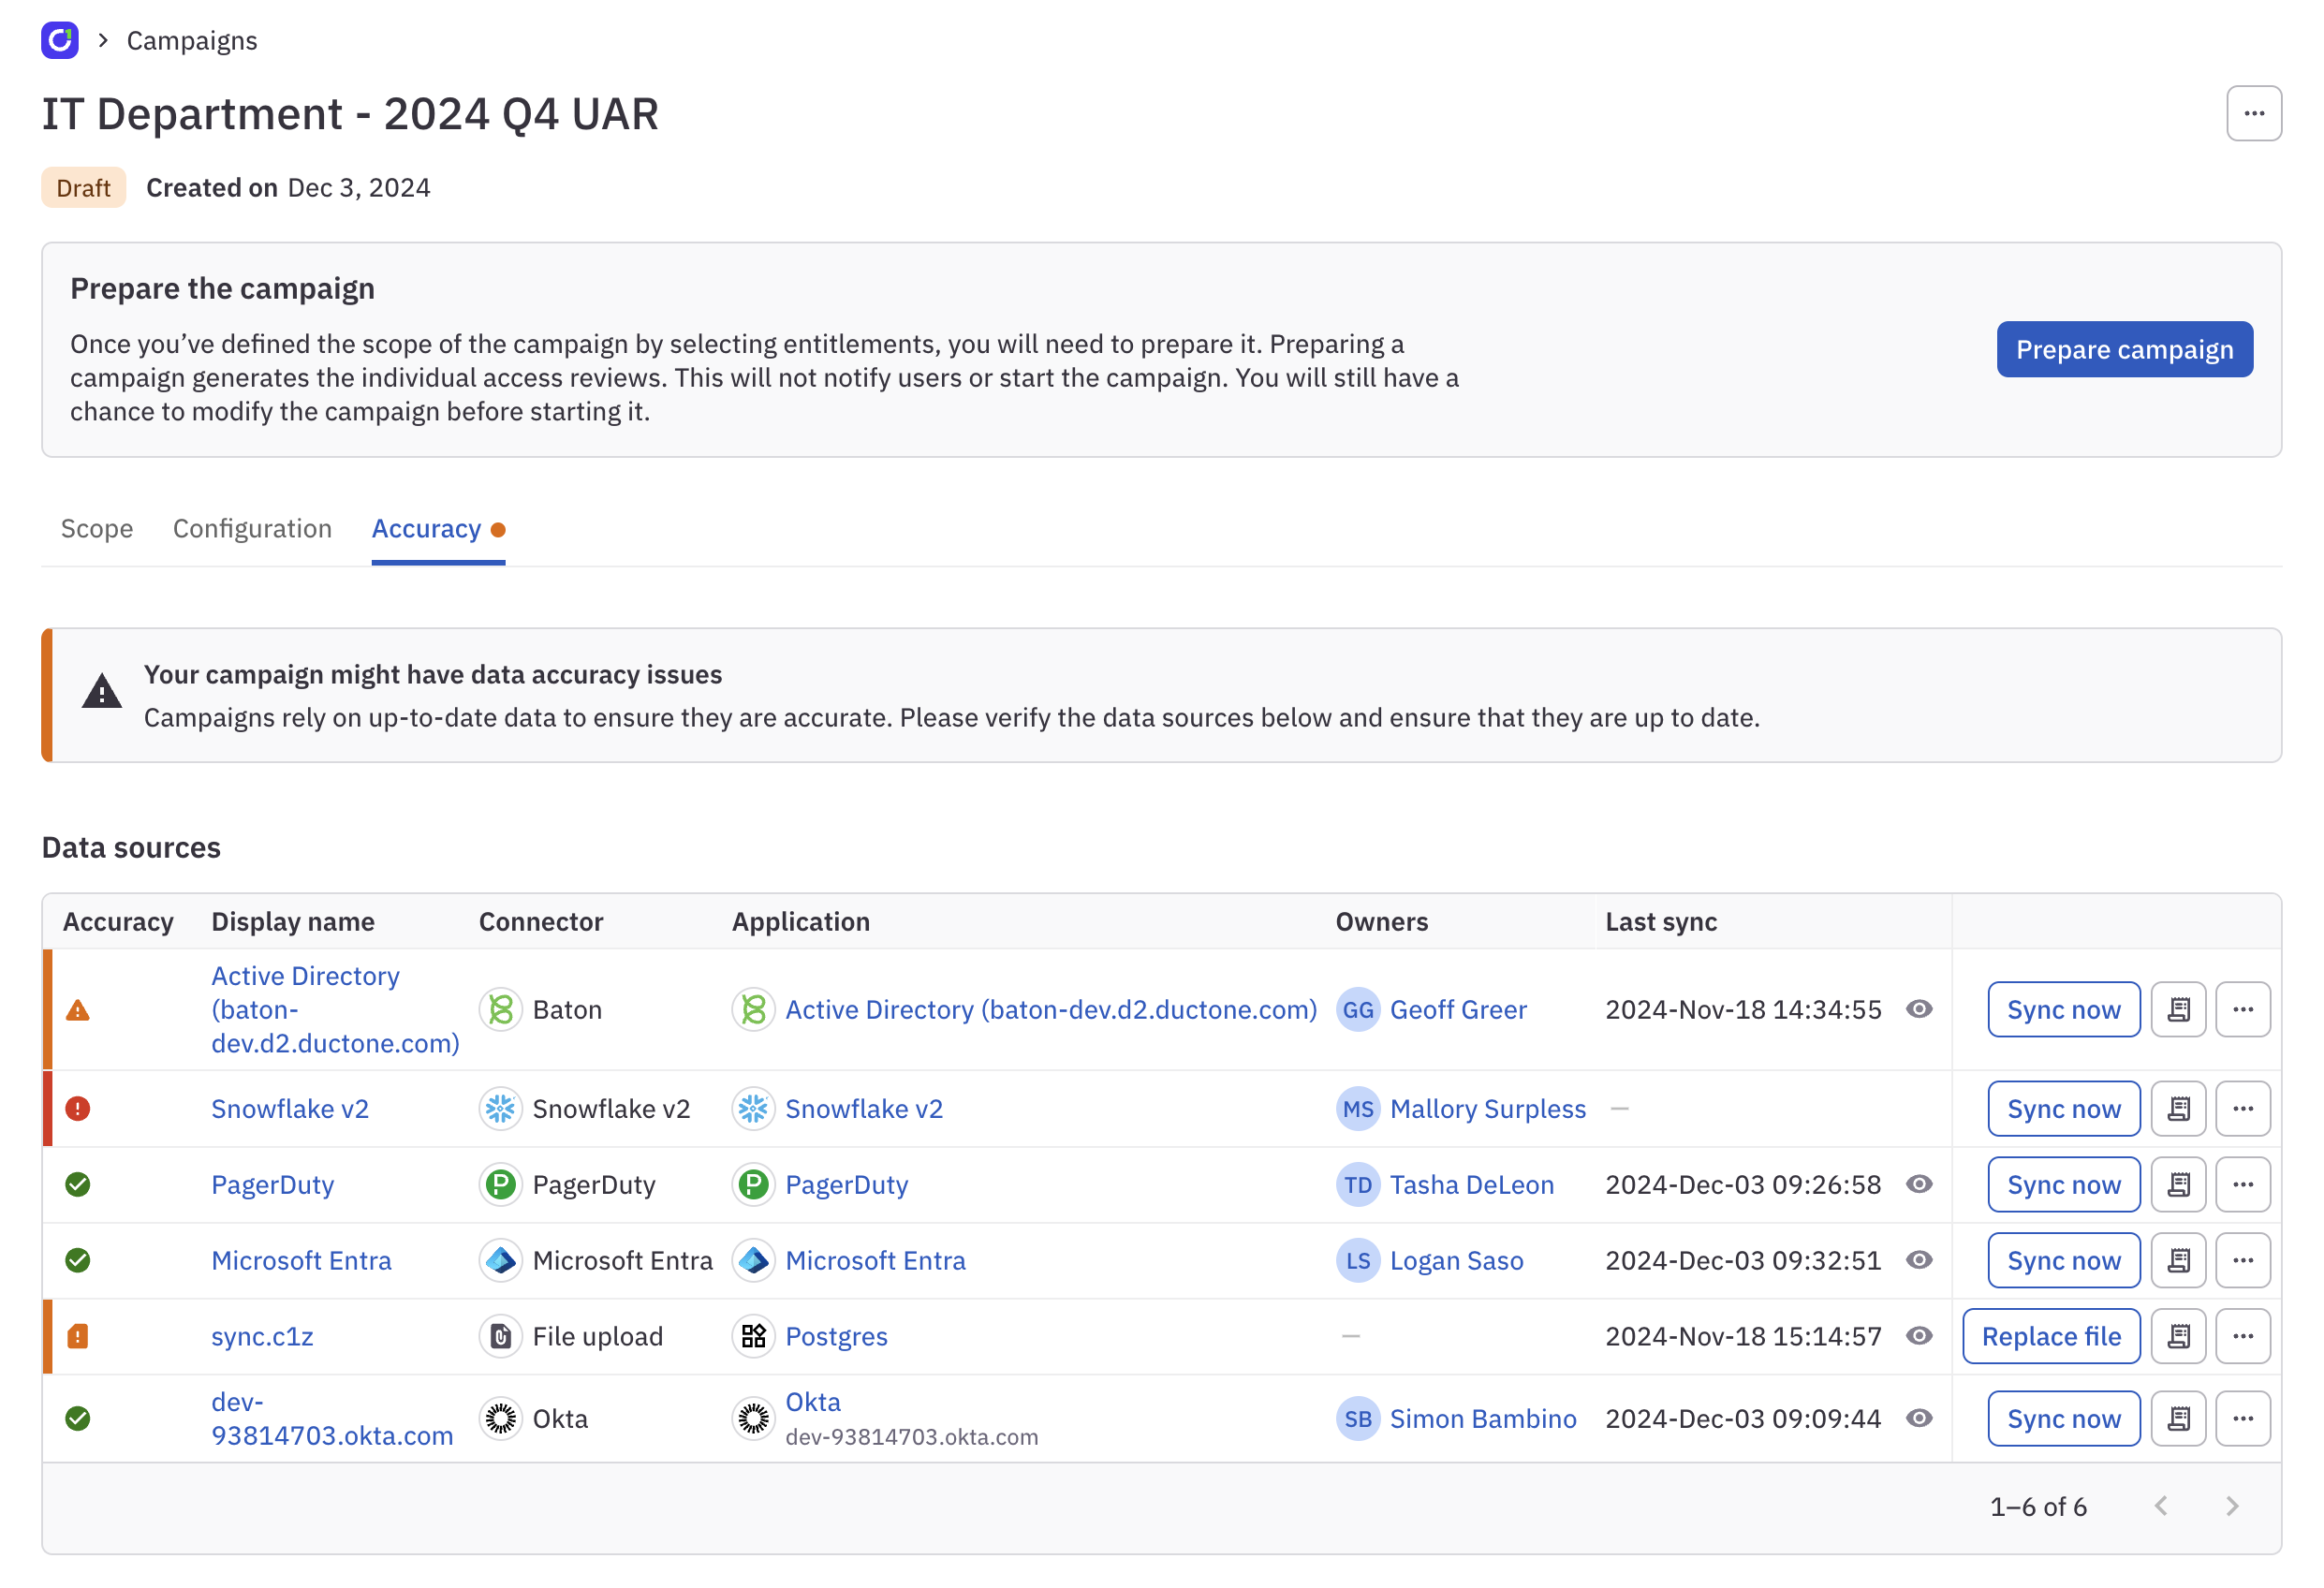Click Replace file for sync.c1z
The image size is (2324, 1588).
click(2050, 1336)
